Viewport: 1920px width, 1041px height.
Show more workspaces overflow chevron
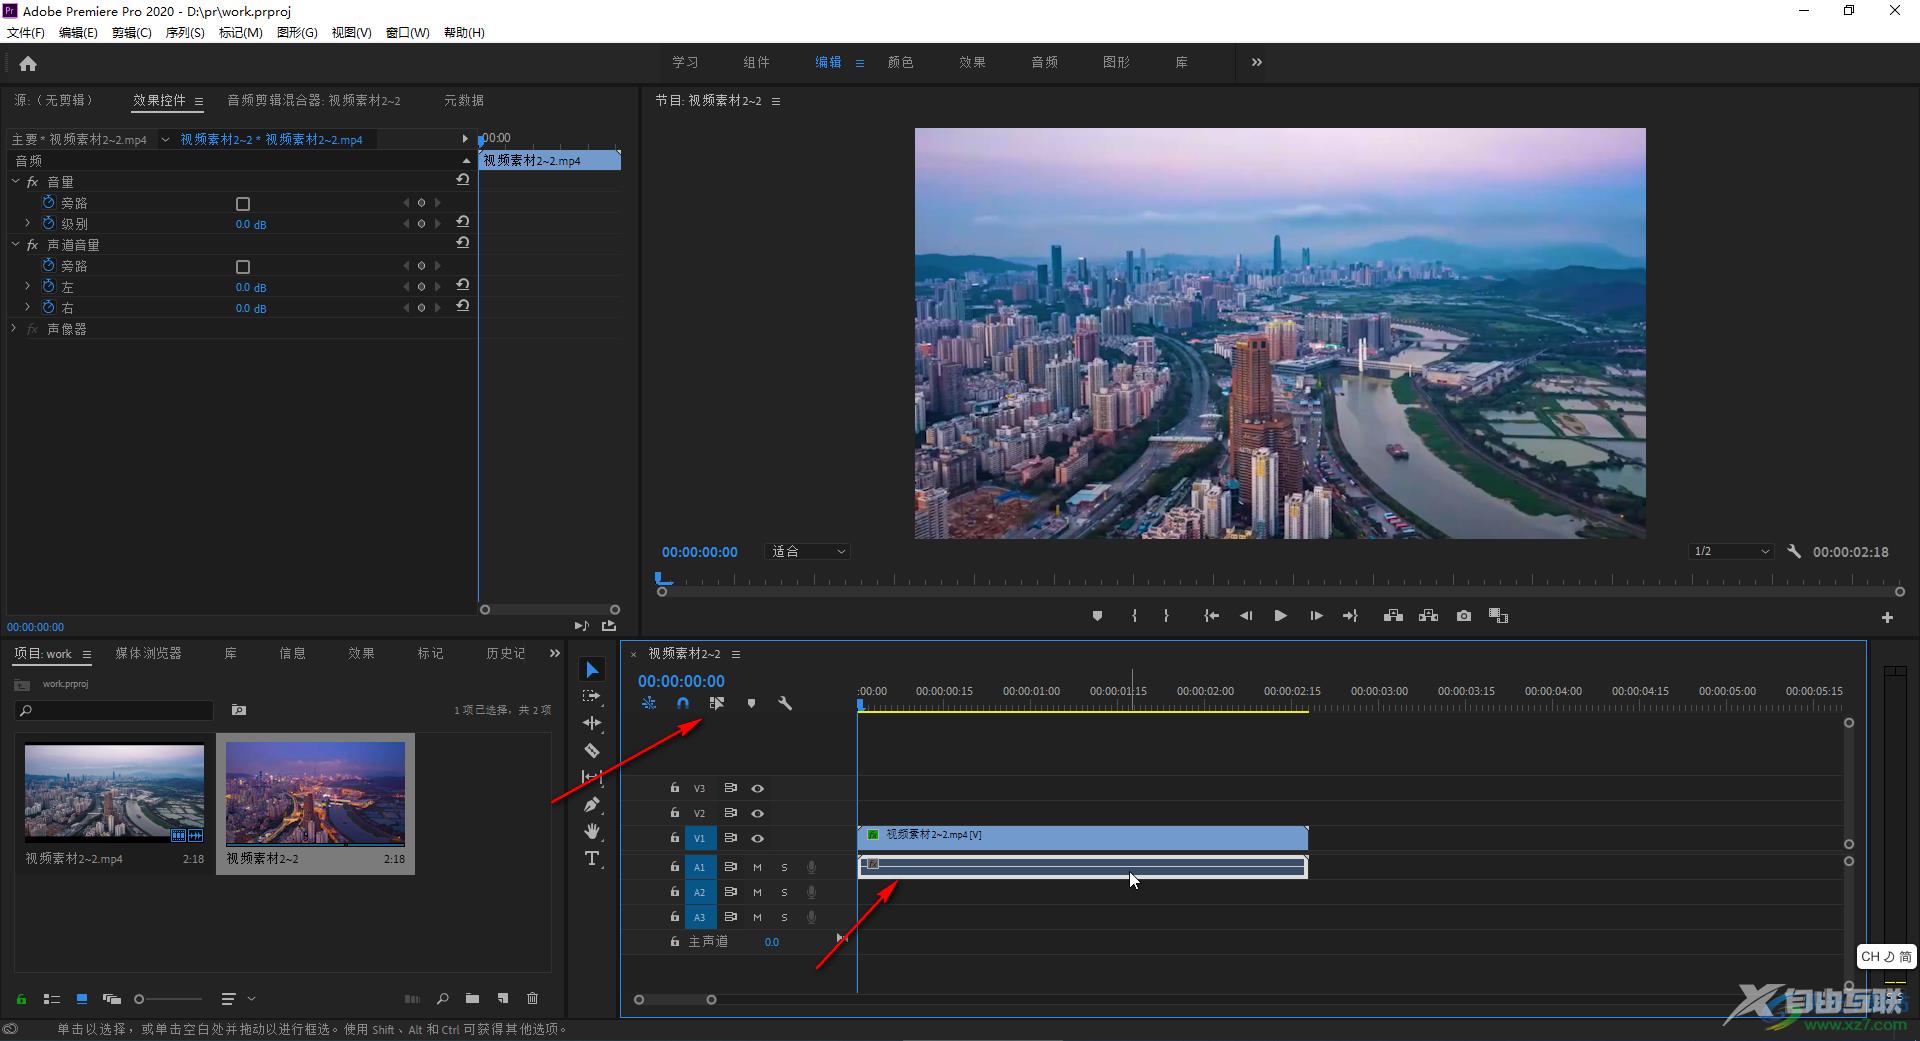click(1257, 62)
